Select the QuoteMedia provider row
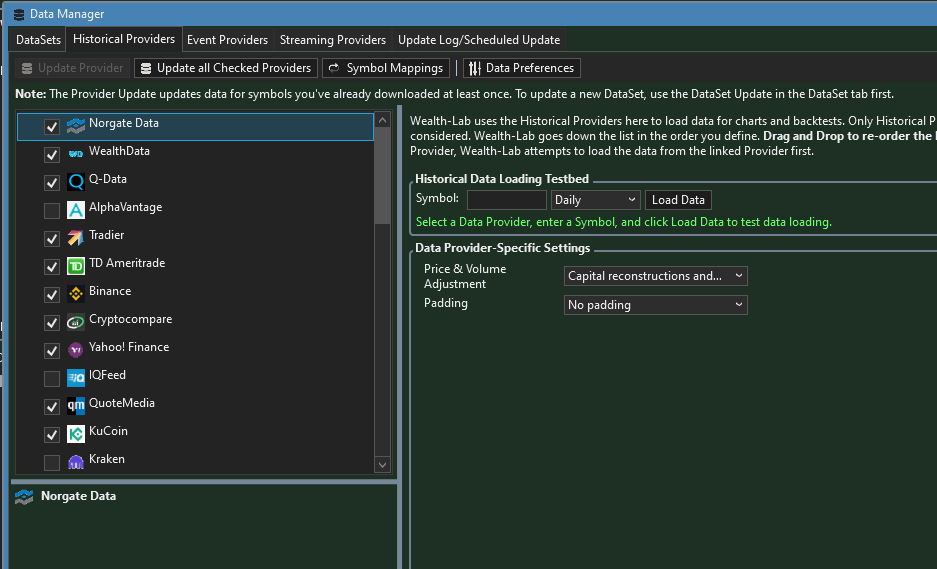The width and height of the screenshot is (937, 569). (195, 406)
